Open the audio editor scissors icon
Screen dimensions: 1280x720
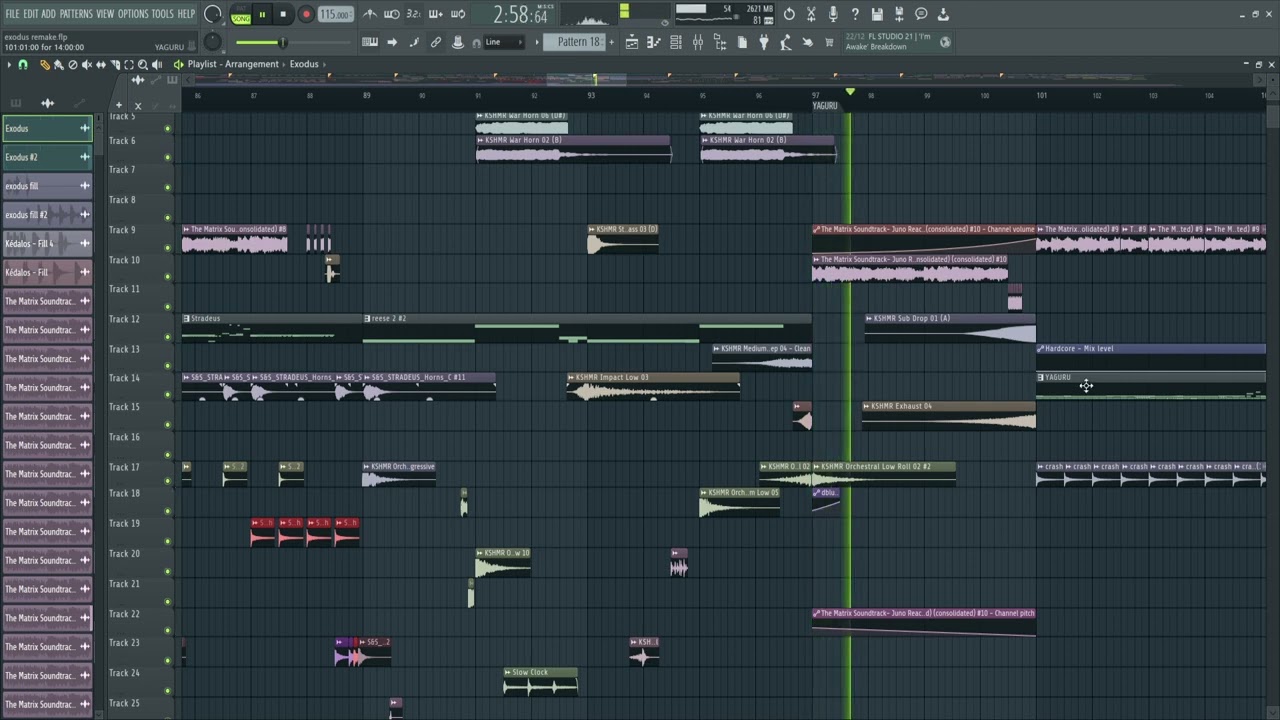[x=811, y=14]
